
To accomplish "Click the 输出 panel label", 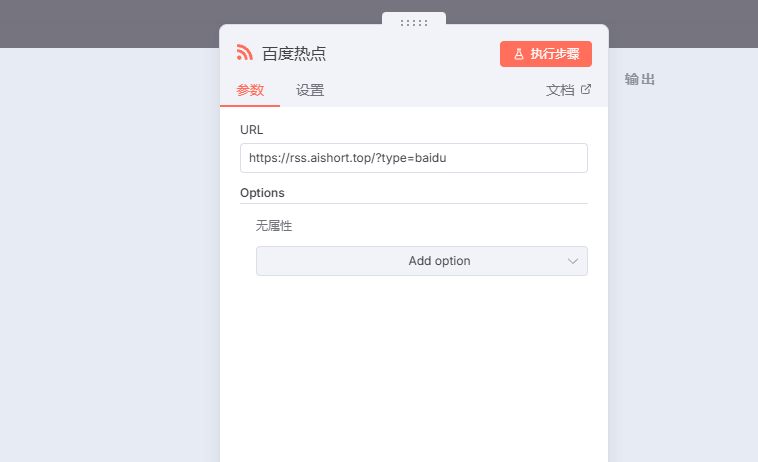I will (640, 79).
